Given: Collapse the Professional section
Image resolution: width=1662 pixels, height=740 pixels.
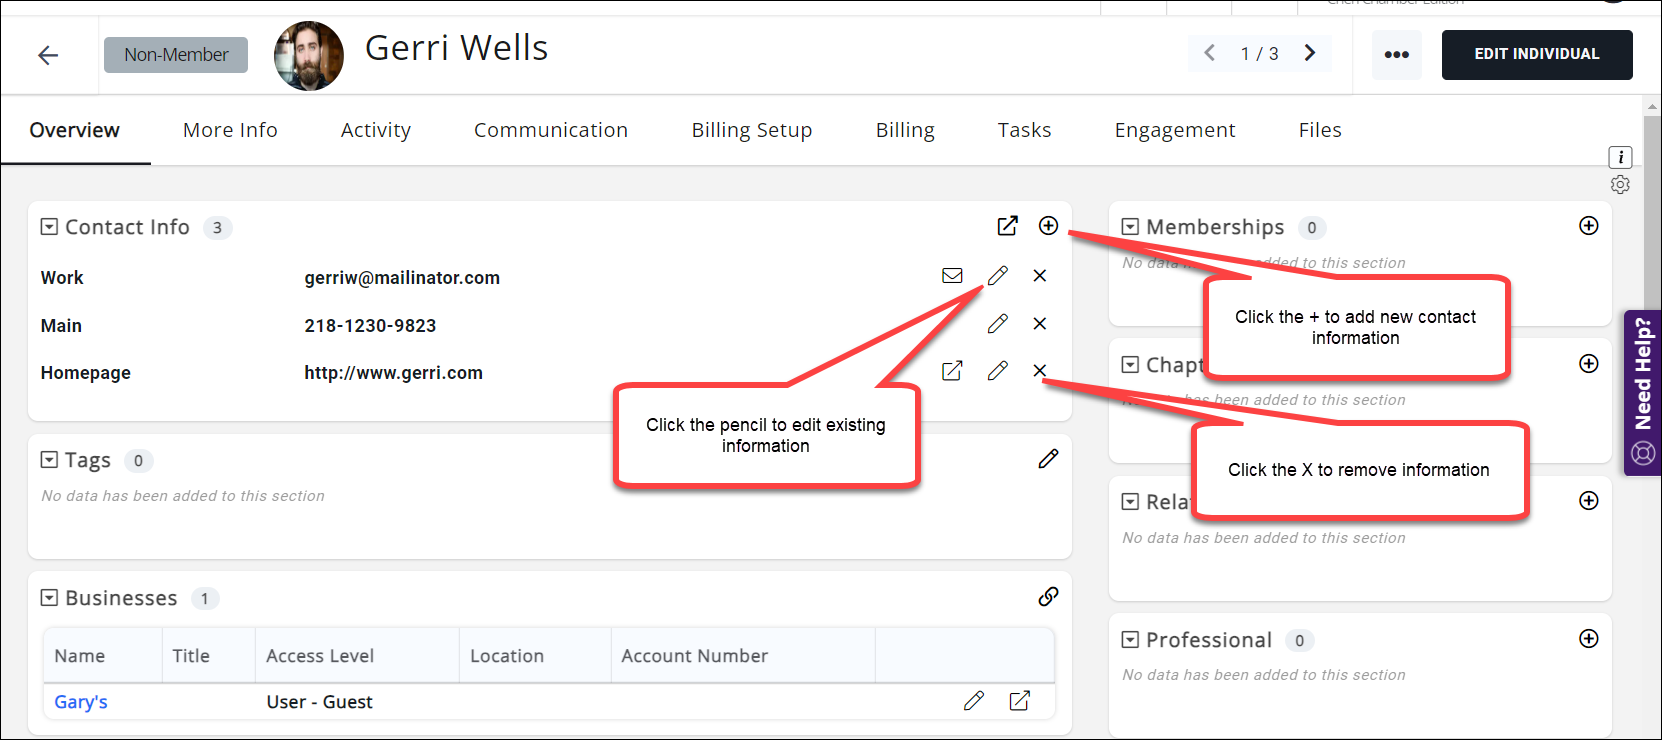Looking at the screenshot, I should pos(1130,640).
